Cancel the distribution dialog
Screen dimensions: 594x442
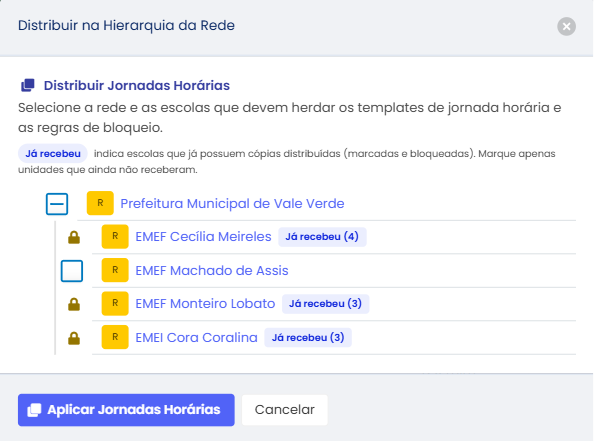click(285, 410)
